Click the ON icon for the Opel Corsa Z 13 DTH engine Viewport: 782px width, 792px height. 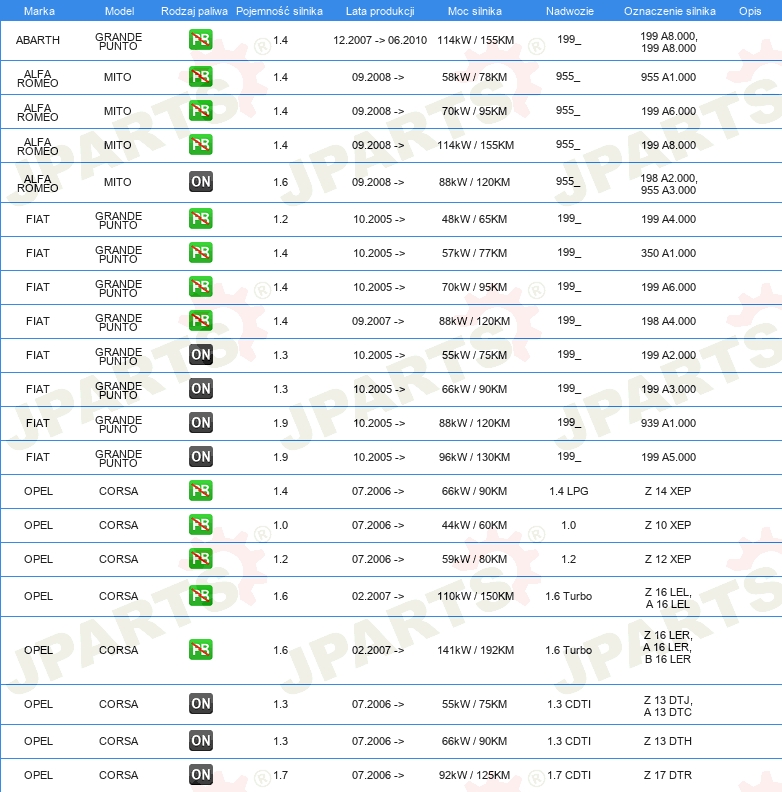click(x=201, y=741)
